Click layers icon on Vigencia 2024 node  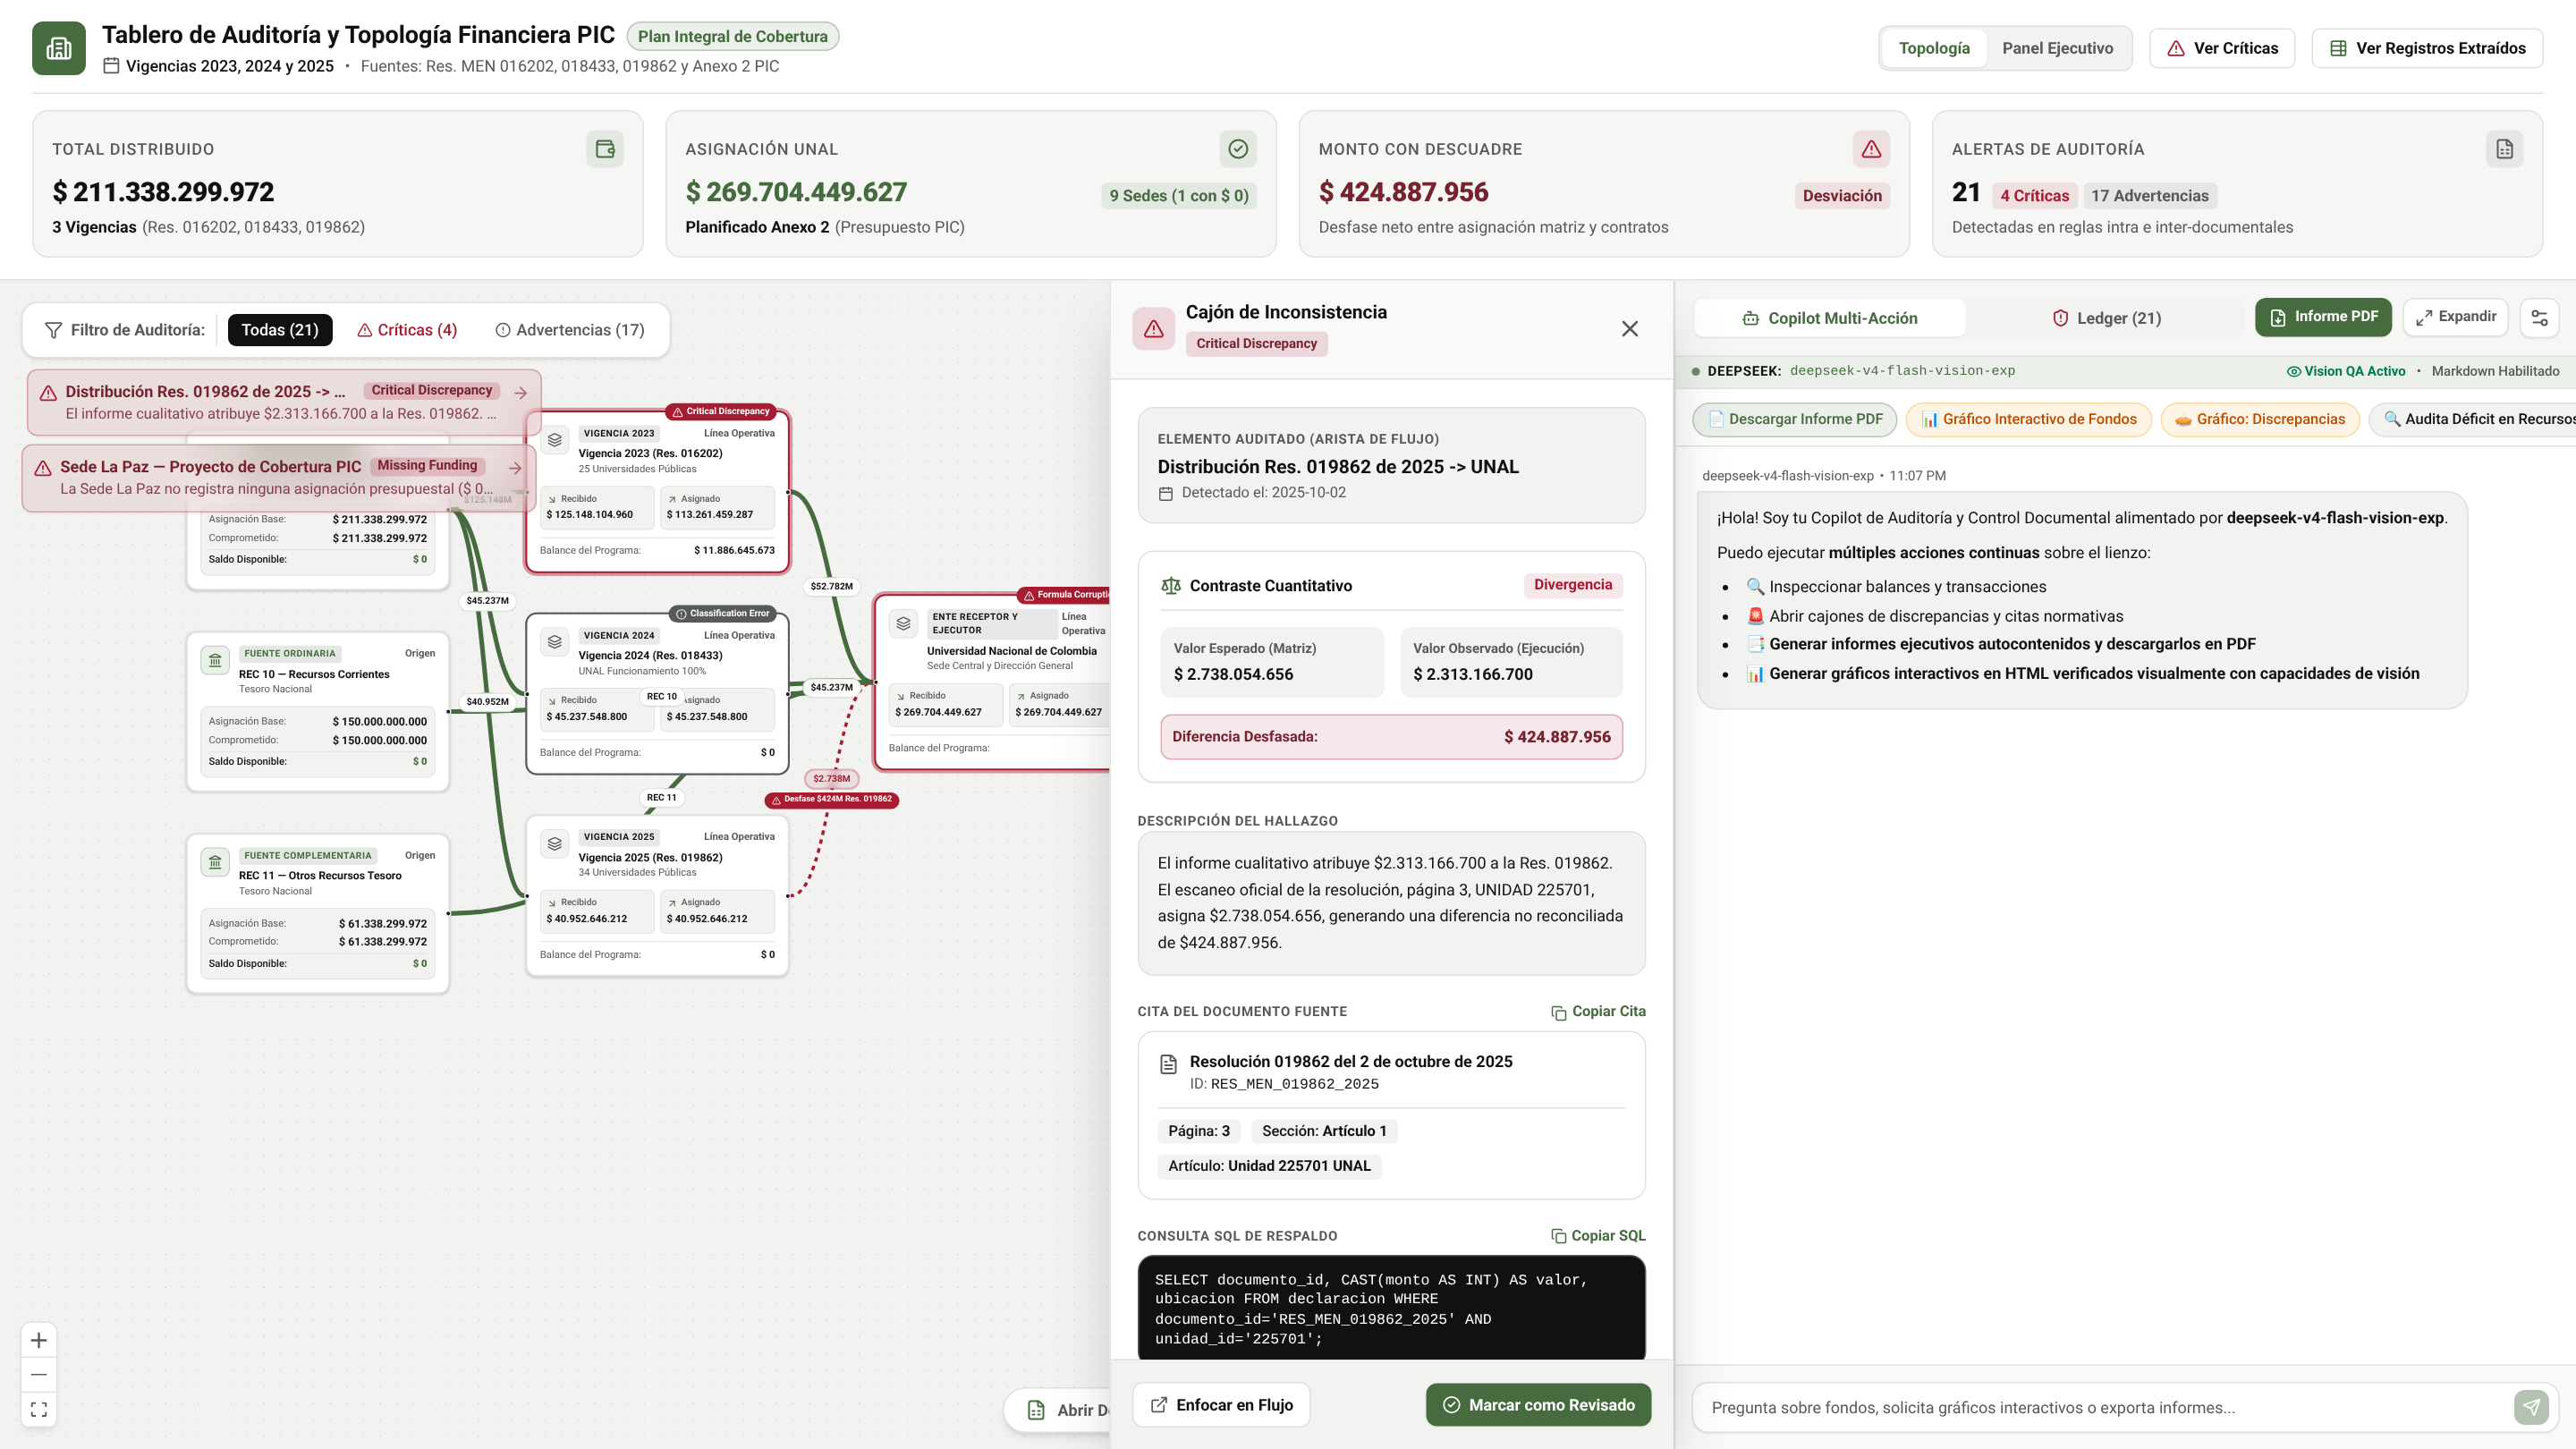click(x=555, y=642)
